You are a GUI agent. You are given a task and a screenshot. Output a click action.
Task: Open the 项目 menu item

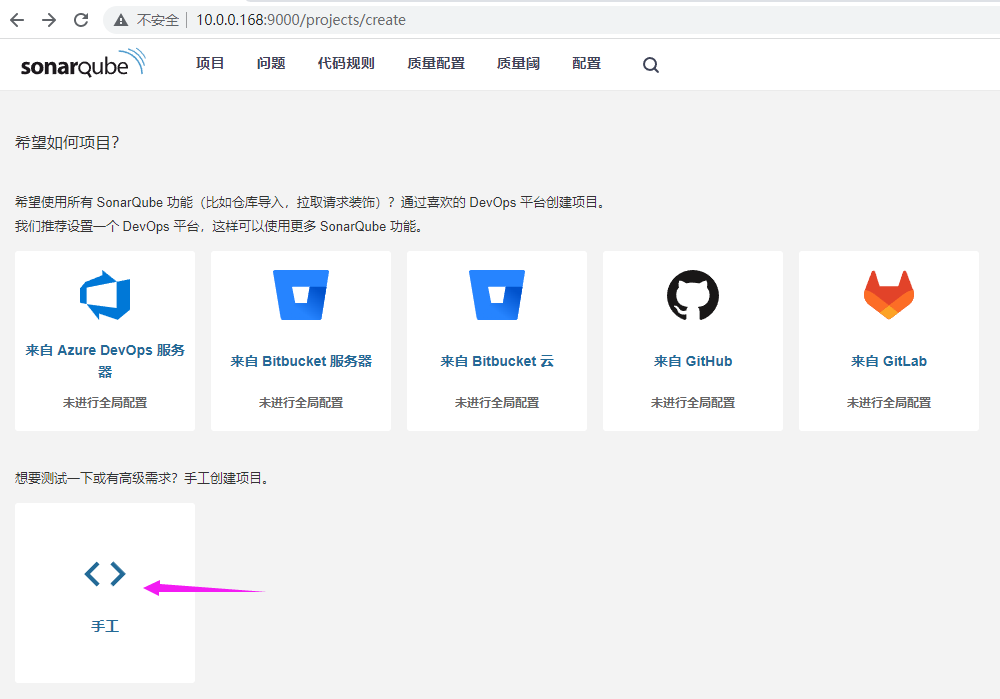coord(210,63)
